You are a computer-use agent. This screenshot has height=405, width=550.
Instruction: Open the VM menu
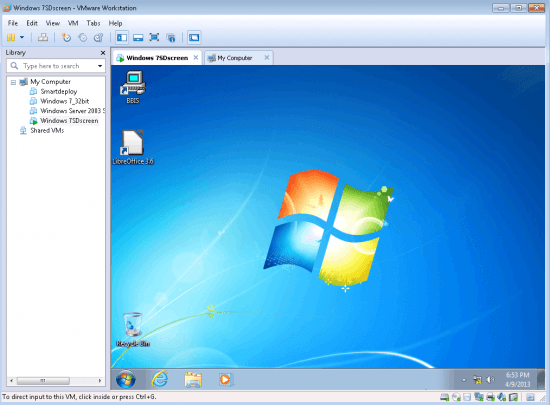(73, 23)
